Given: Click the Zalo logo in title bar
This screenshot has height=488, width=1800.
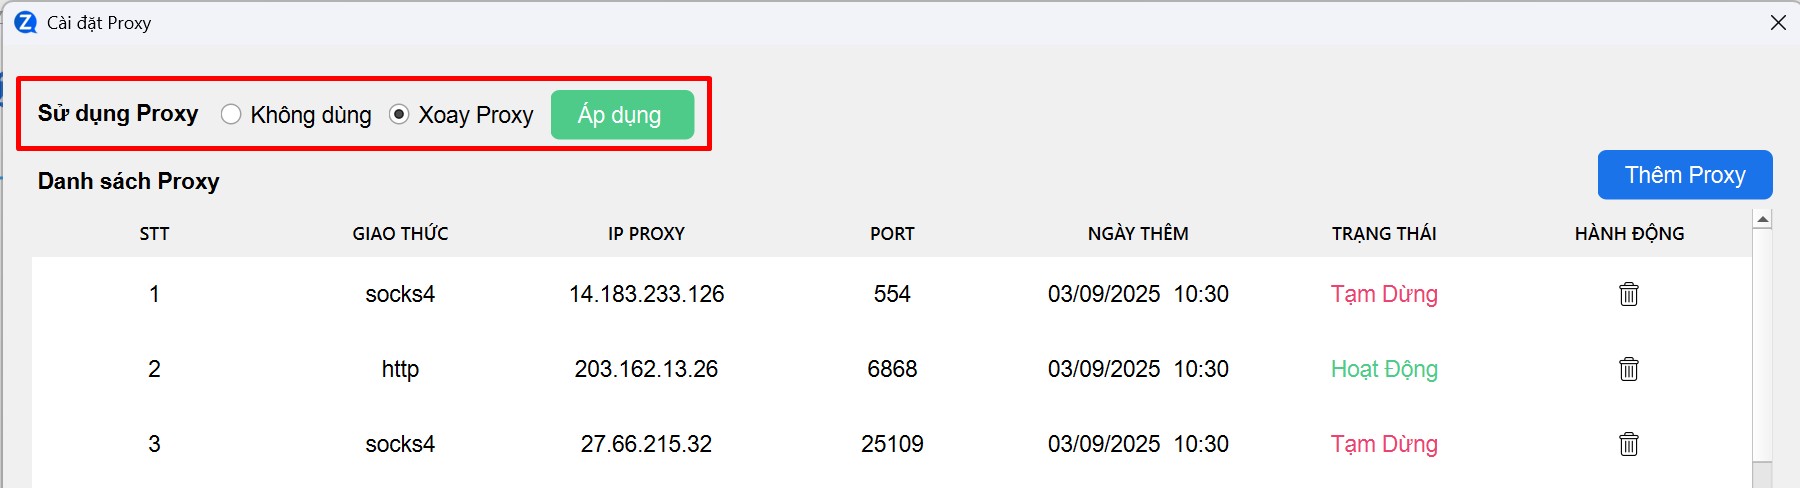Looking at the screenshot, I should pos(25,22).
